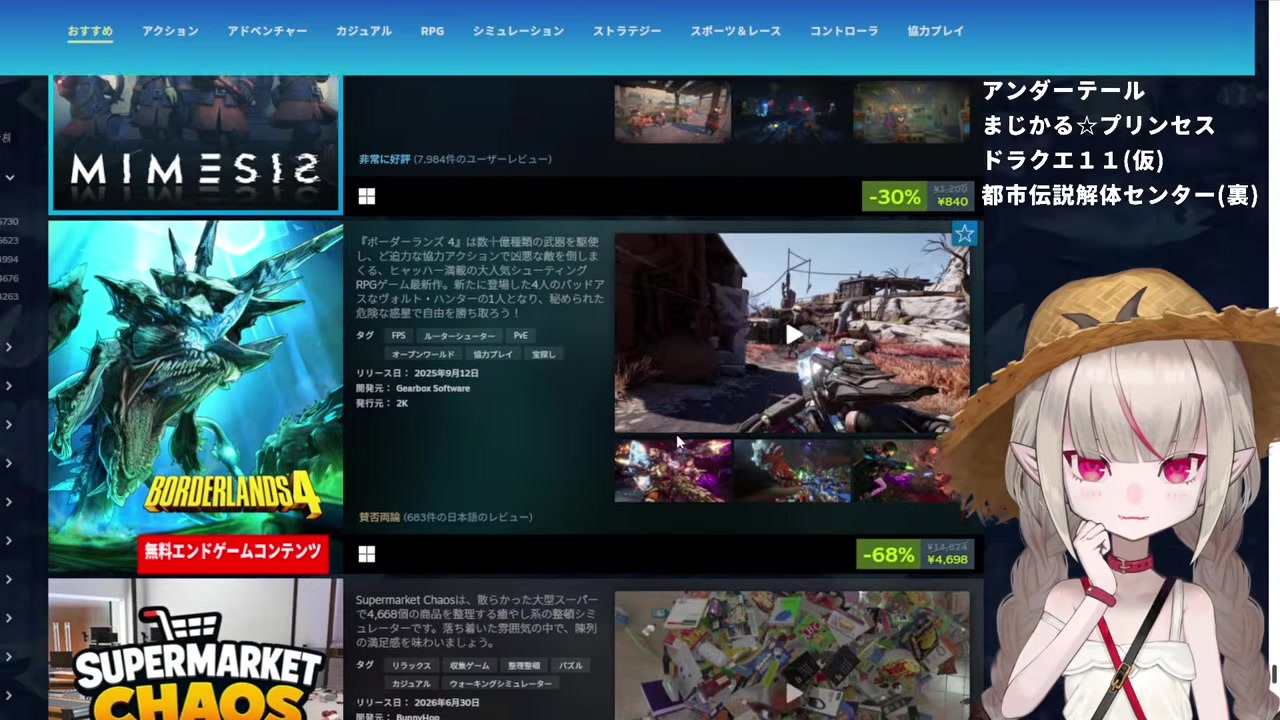Add Borderlands 4 to wishlist star icon
1280x720 pixels.
[964, 234]
